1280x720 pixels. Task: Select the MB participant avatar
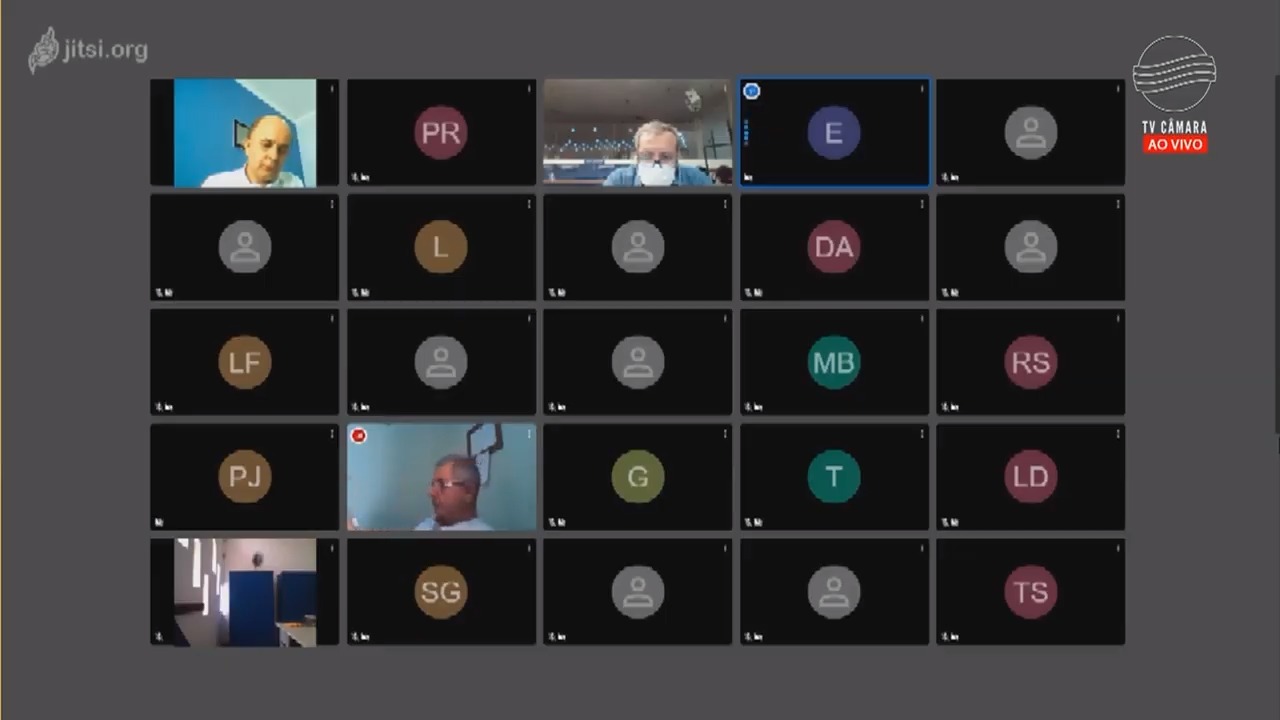834,362
